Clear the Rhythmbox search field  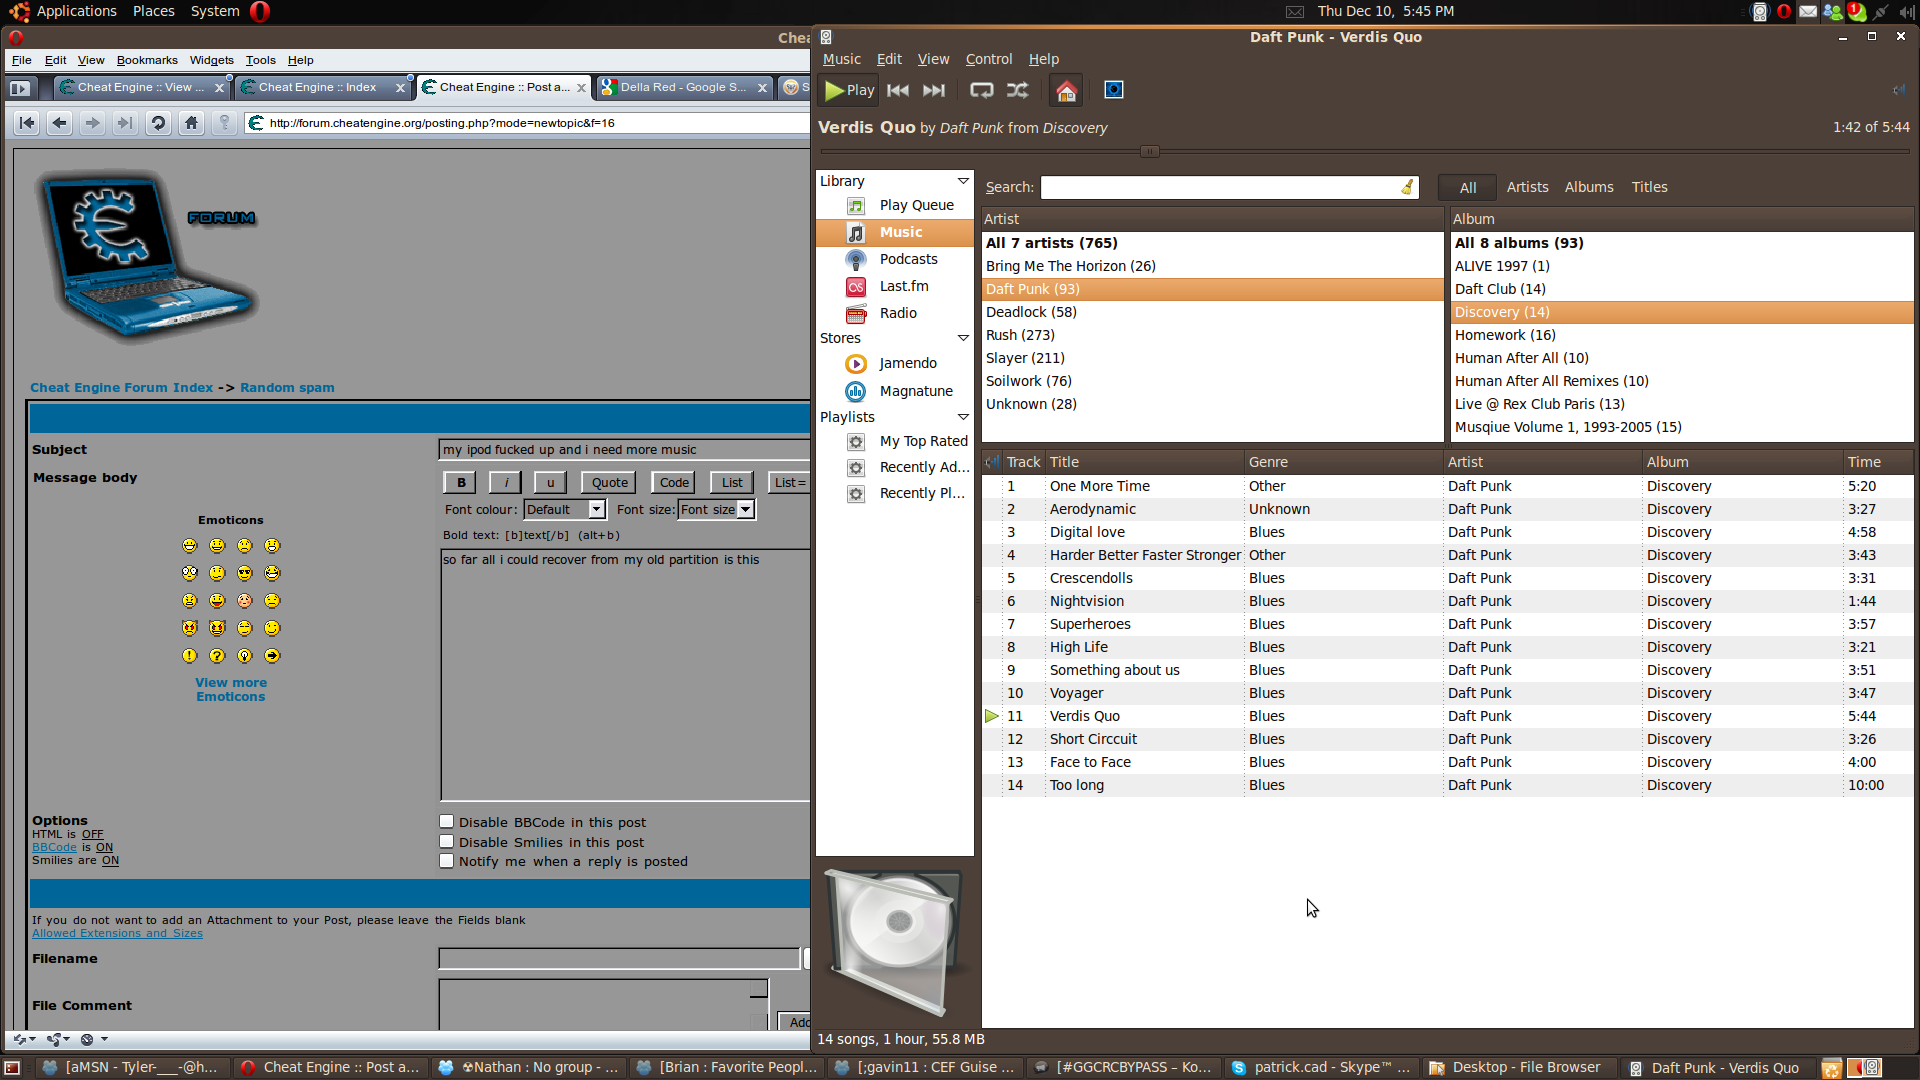point(1407,187)
